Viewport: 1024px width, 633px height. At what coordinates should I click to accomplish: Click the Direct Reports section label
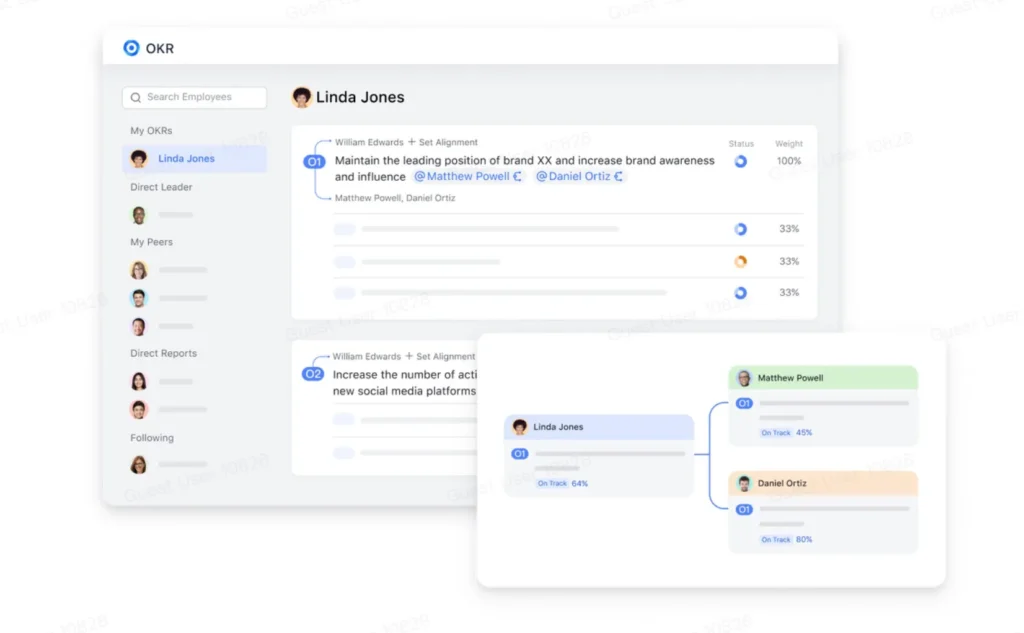(163, 353)
